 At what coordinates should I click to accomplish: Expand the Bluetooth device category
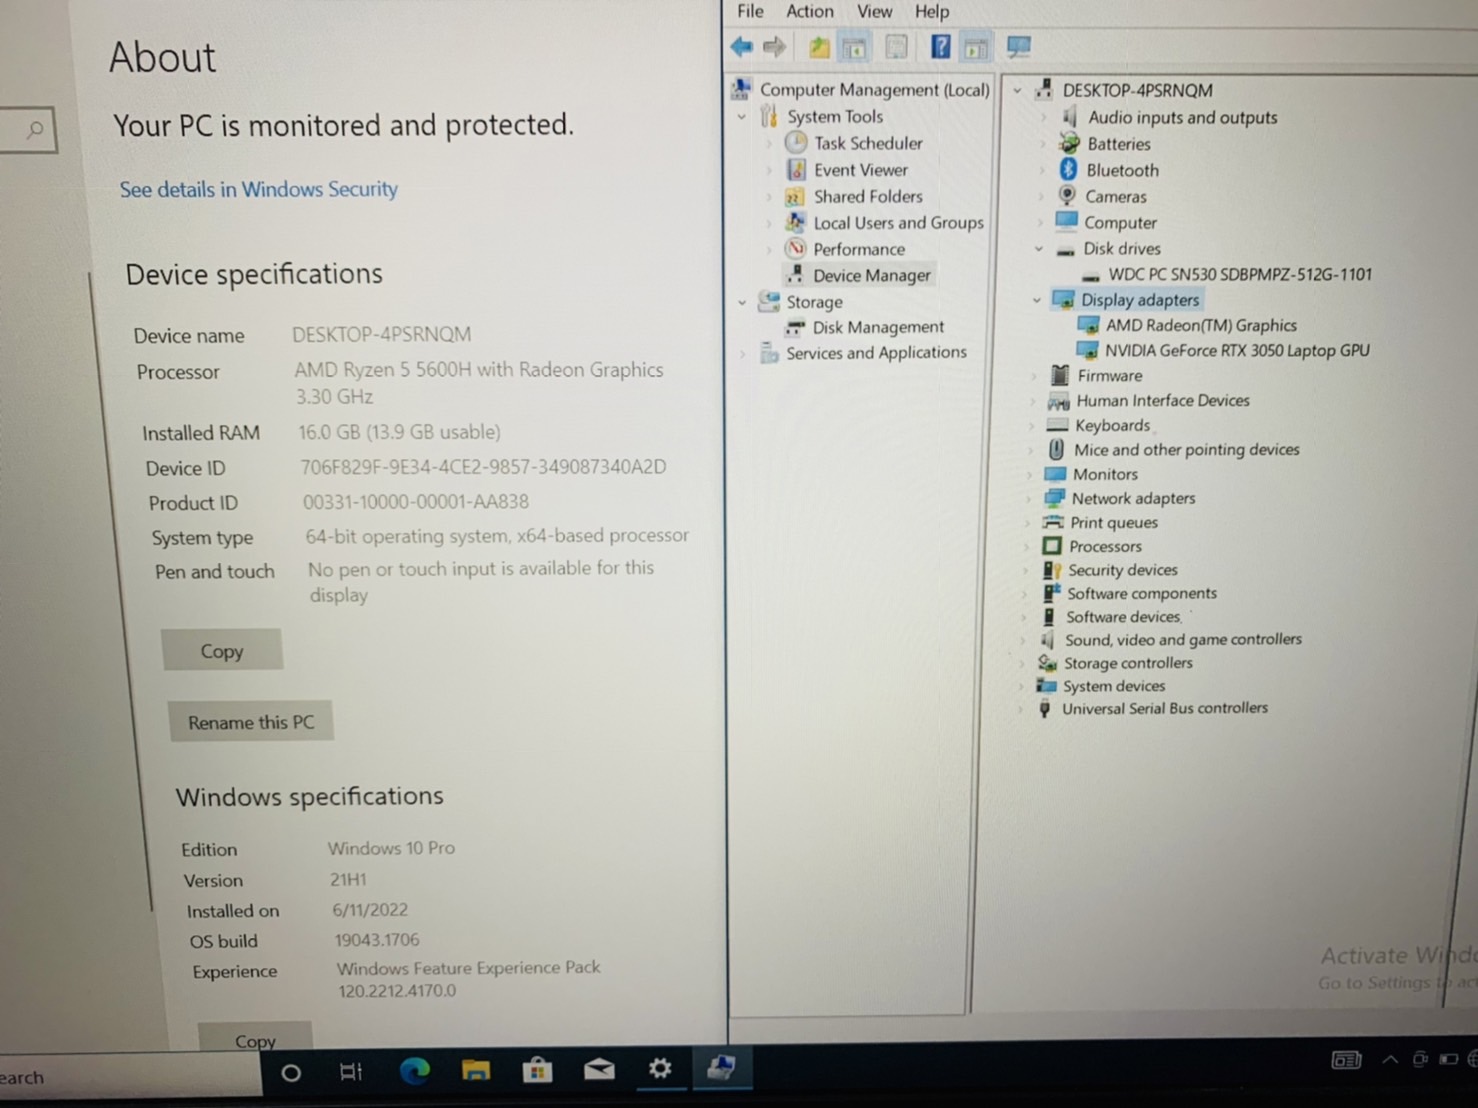pos(1043,170)
